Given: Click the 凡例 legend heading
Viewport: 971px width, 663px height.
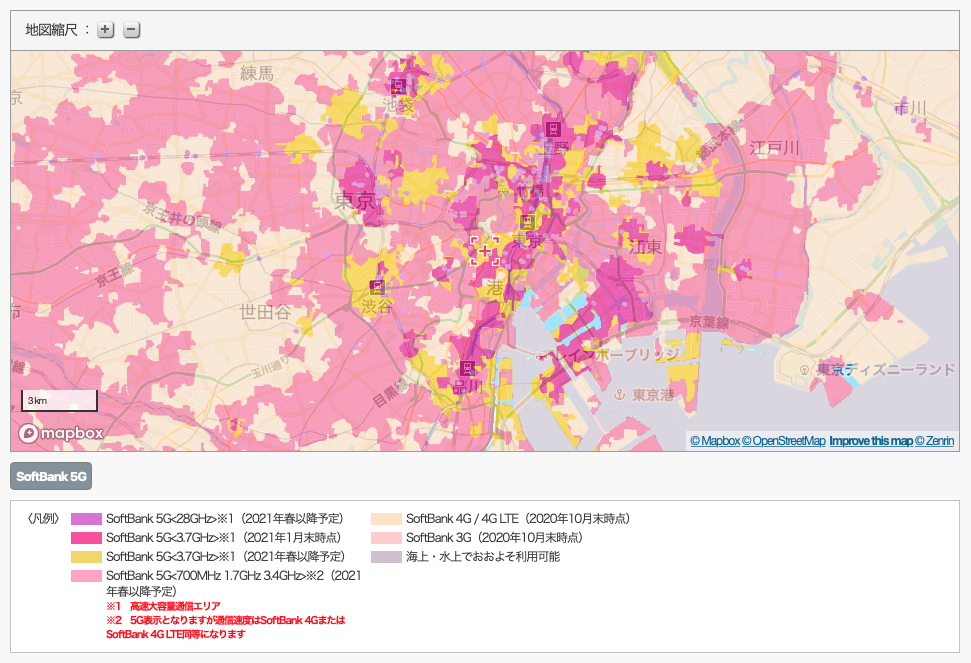Looking at the screenshot, I should [43, 519].
